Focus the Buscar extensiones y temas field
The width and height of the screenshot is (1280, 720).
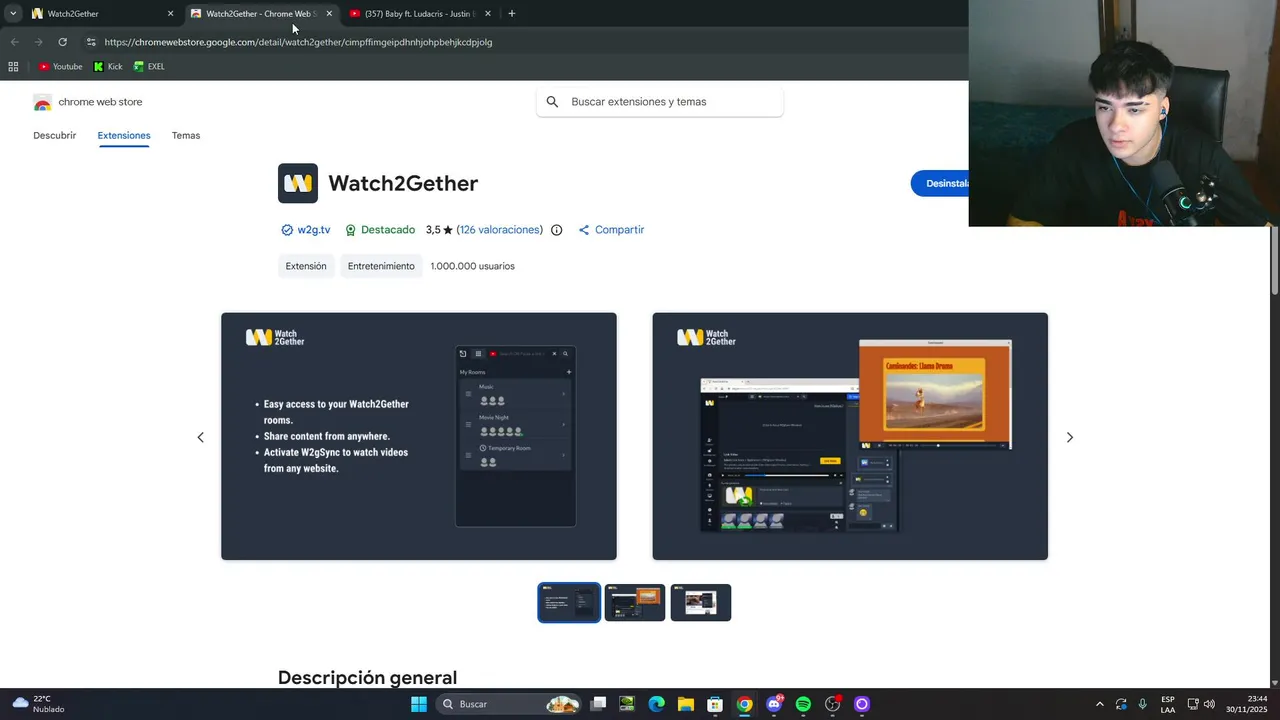660,102
